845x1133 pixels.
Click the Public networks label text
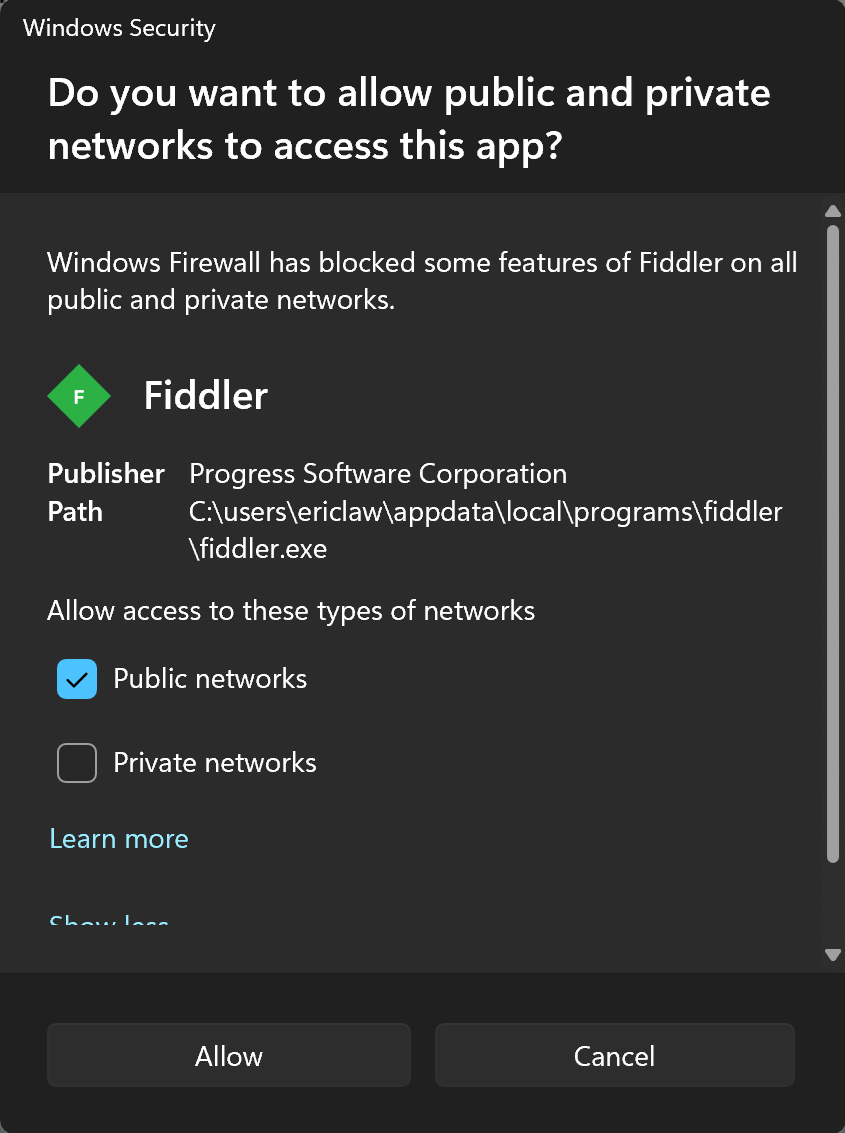pos(210,678)
